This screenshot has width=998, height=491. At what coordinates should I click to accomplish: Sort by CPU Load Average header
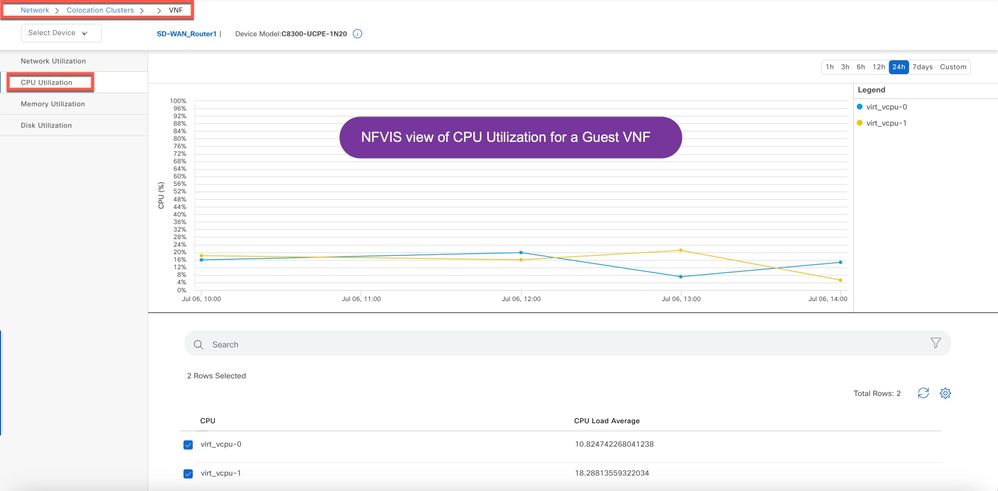click(x=607, y=421)
